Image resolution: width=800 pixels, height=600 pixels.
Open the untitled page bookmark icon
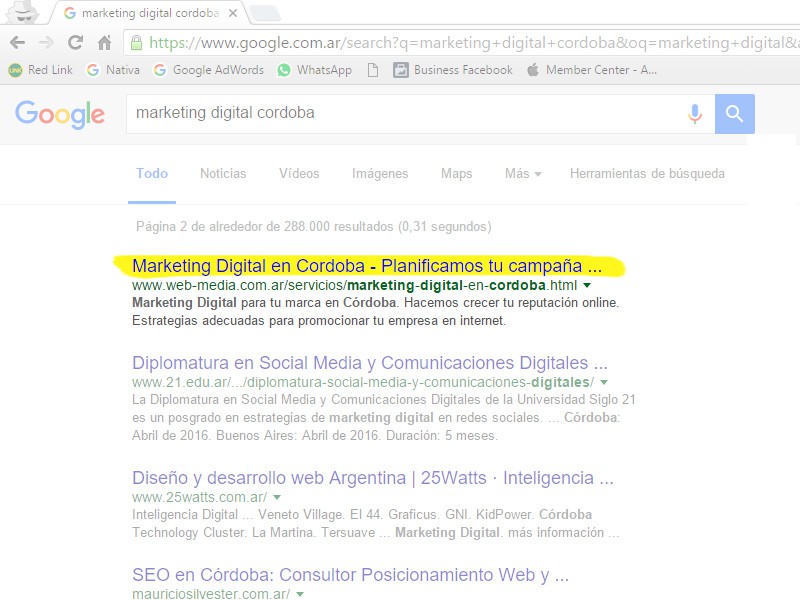(x=373, y=70)
